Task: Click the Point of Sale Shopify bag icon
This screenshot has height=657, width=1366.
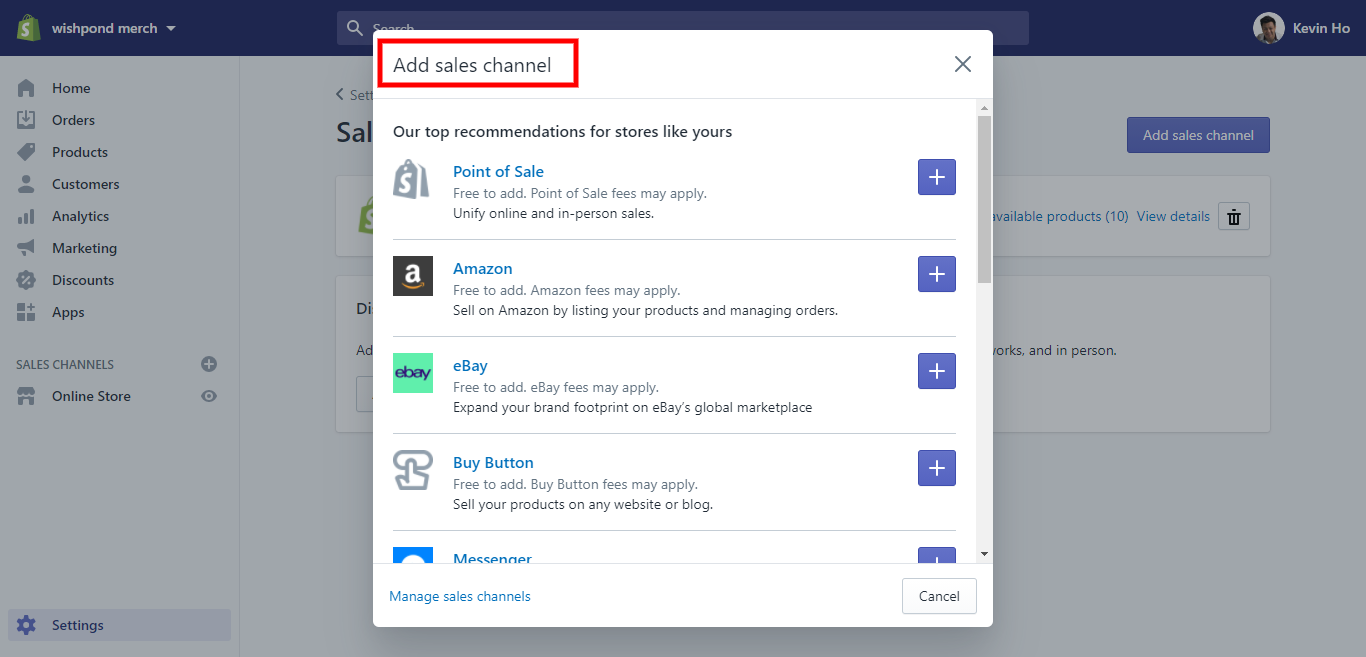Action: (412, 179)
